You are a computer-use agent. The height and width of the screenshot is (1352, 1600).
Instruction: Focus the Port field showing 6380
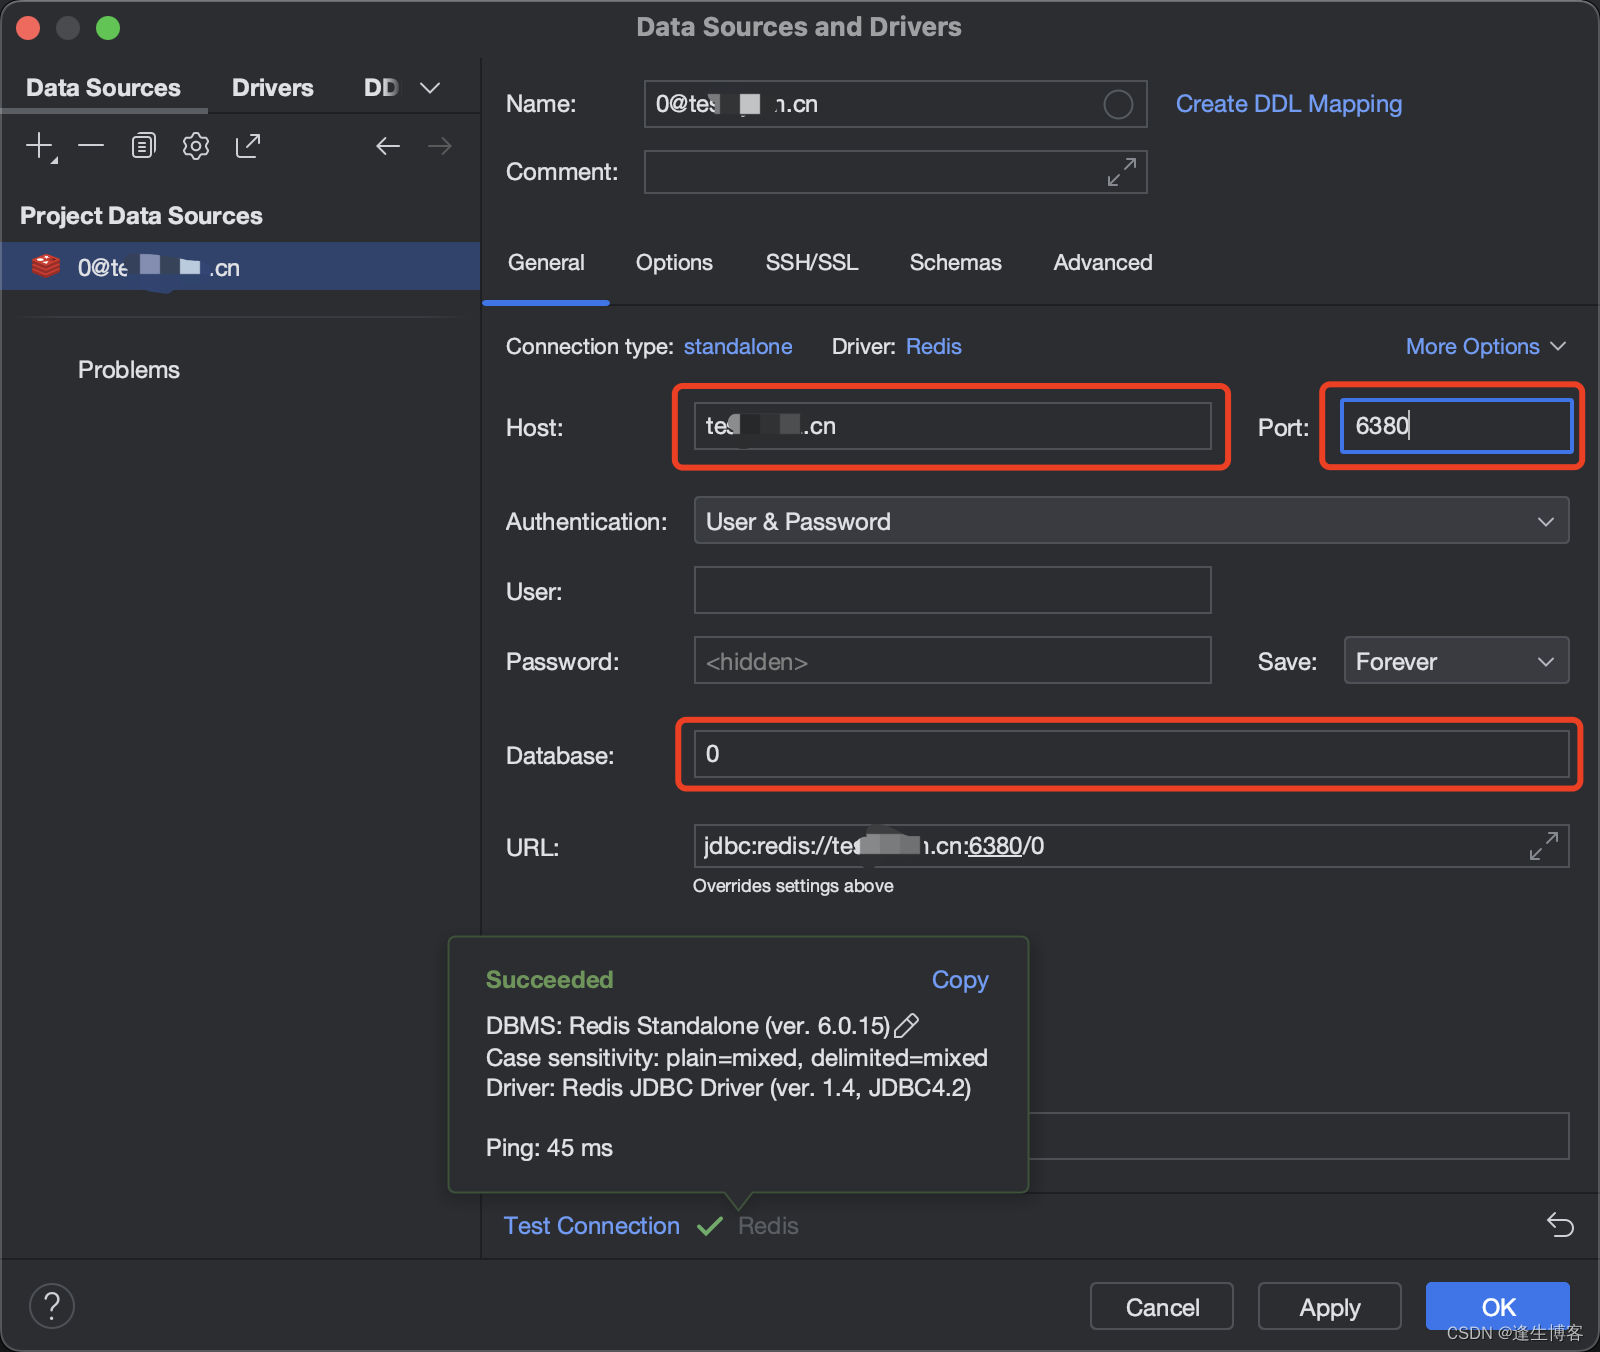tap(1457, 426)
